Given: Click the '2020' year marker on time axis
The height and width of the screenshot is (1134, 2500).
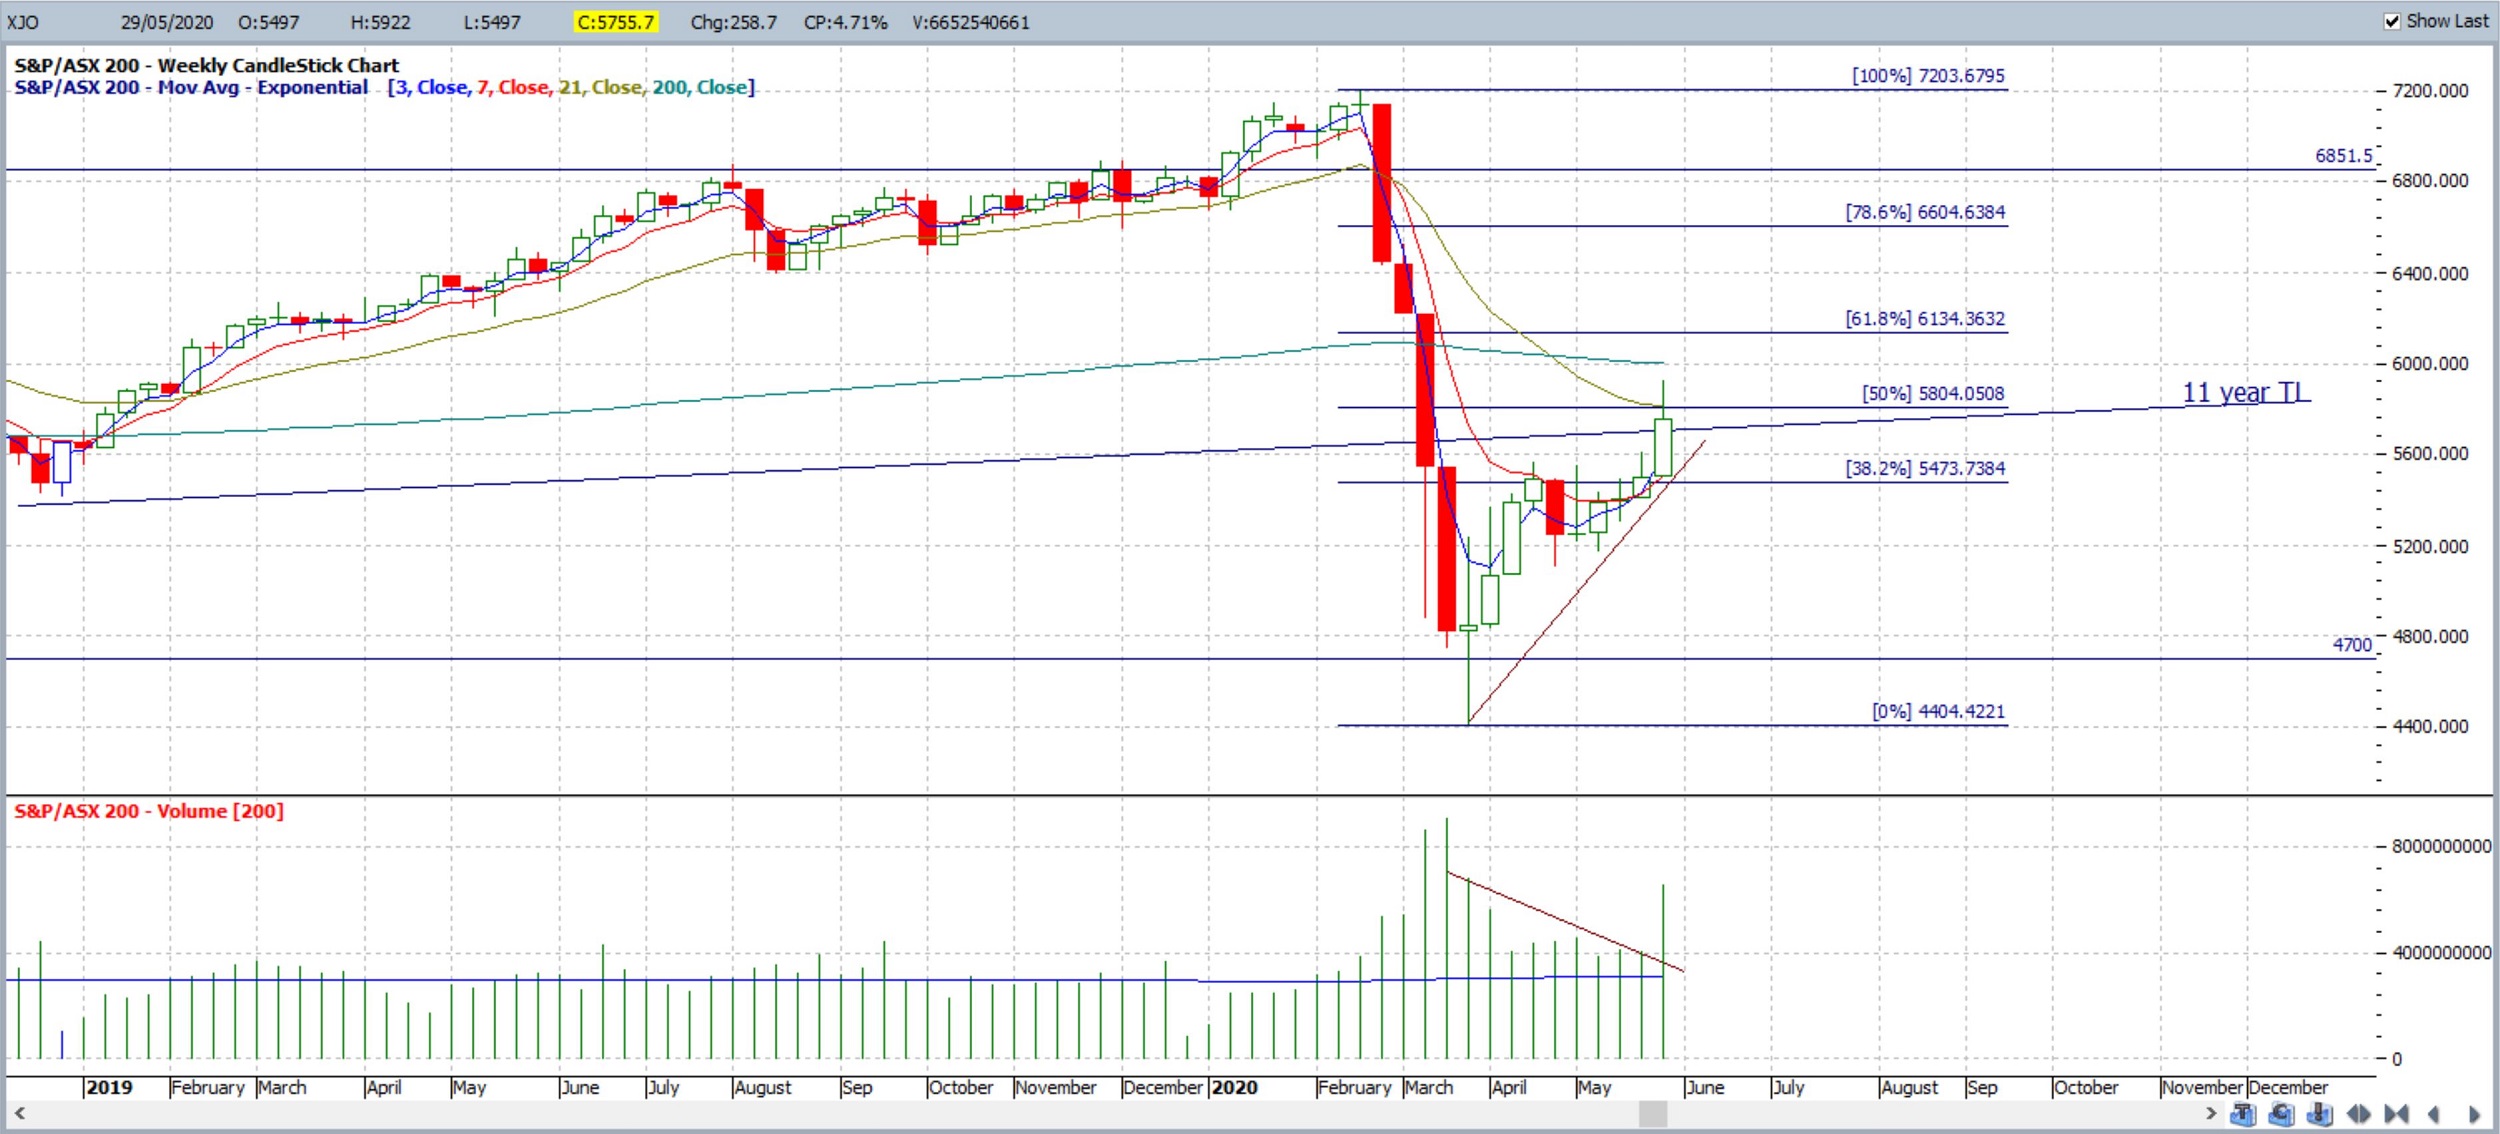Looking at the screenshot, I should pos(1235,1087).
